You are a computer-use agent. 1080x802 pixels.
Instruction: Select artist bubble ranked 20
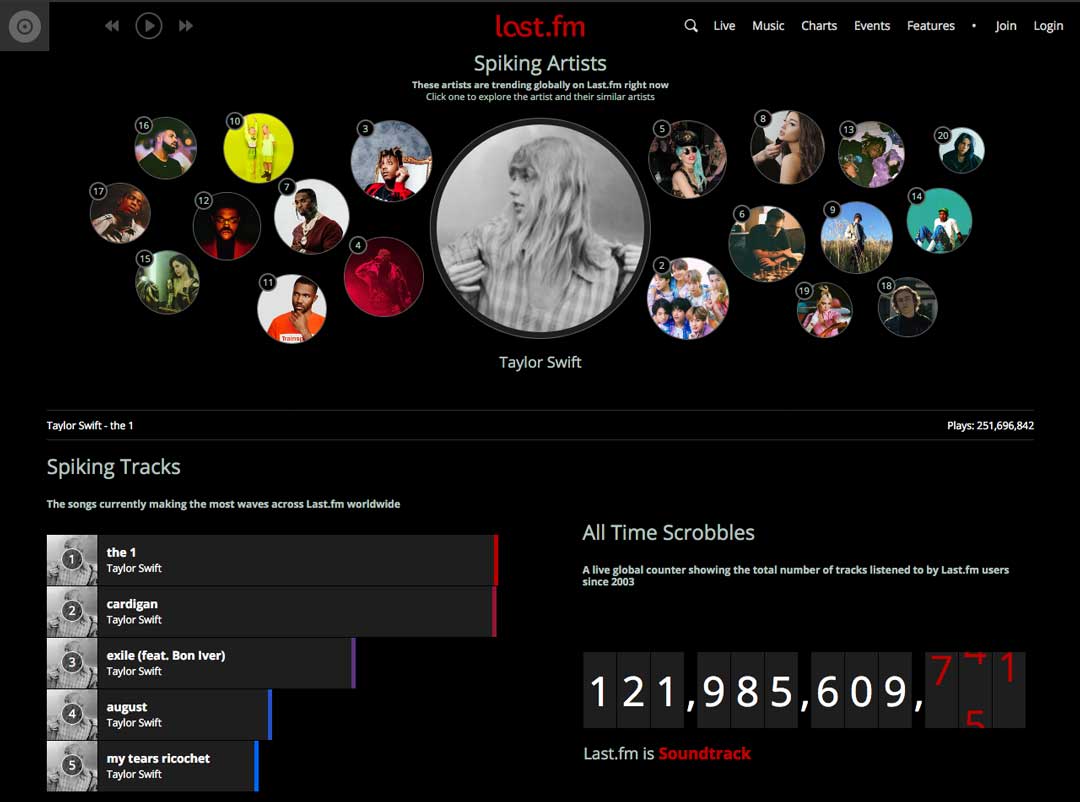coord(962,150)
